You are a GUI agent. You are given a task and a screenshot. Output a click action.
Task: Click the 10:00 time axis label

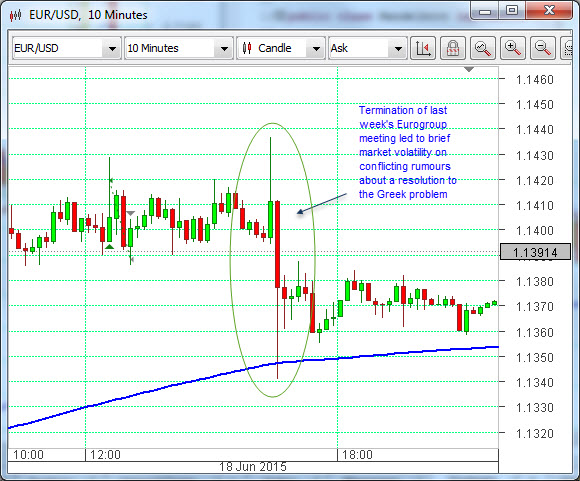pyautogui.click(x=28, y=455)
